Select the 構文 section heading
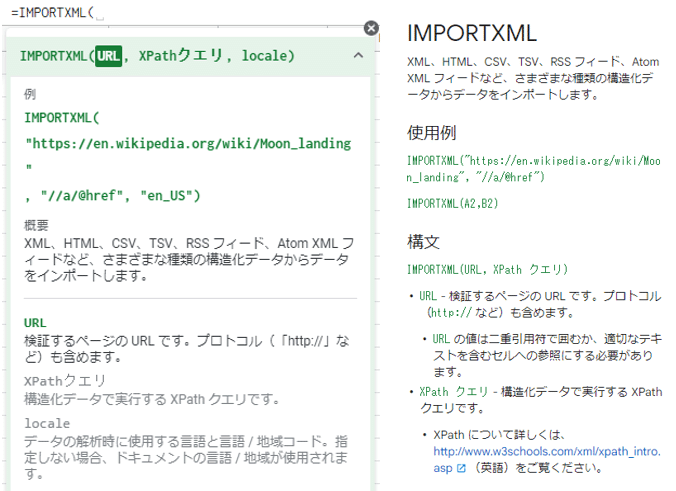The width and height of the screenshot is (676, 491). pos(423,242)
